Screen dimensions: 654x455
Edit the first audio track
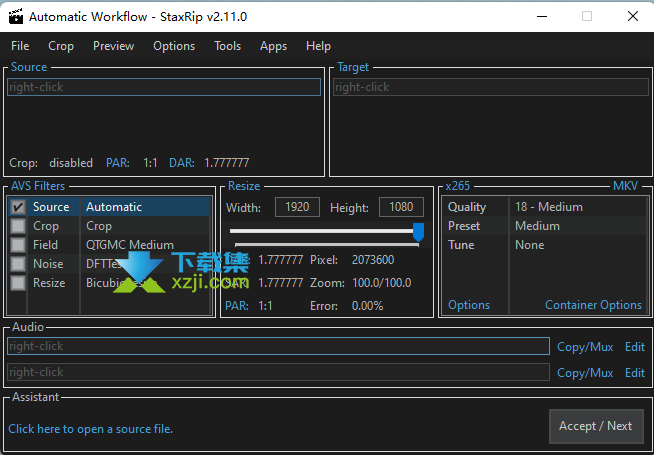[635, 347]
